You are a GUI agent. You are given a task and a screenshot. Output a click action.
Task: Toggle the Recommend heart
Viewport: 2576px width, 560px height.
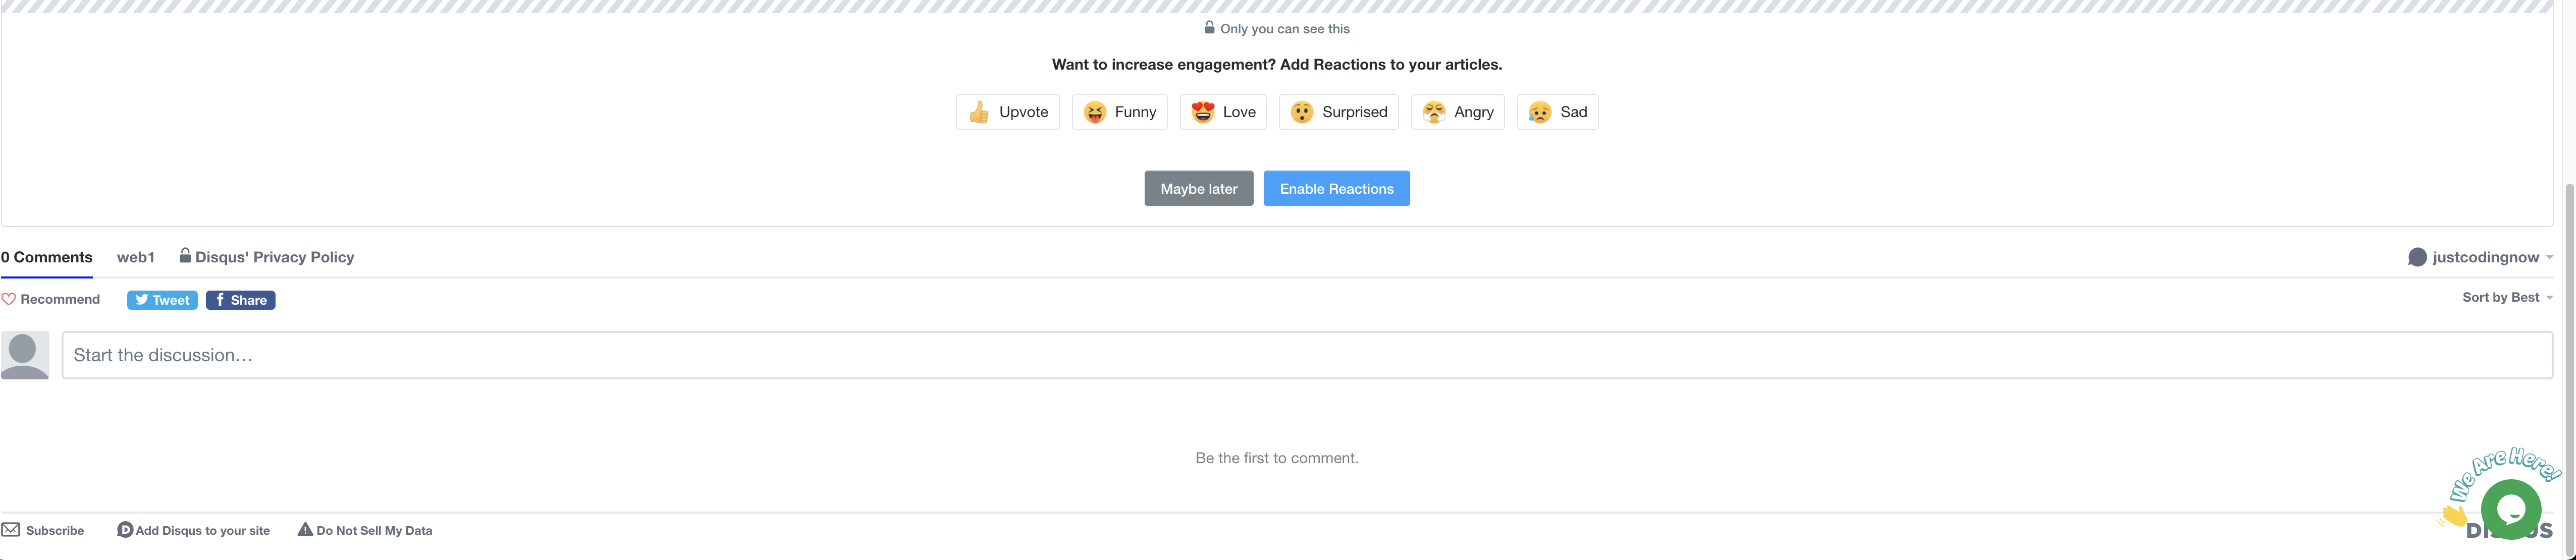[x=50, y=299]
